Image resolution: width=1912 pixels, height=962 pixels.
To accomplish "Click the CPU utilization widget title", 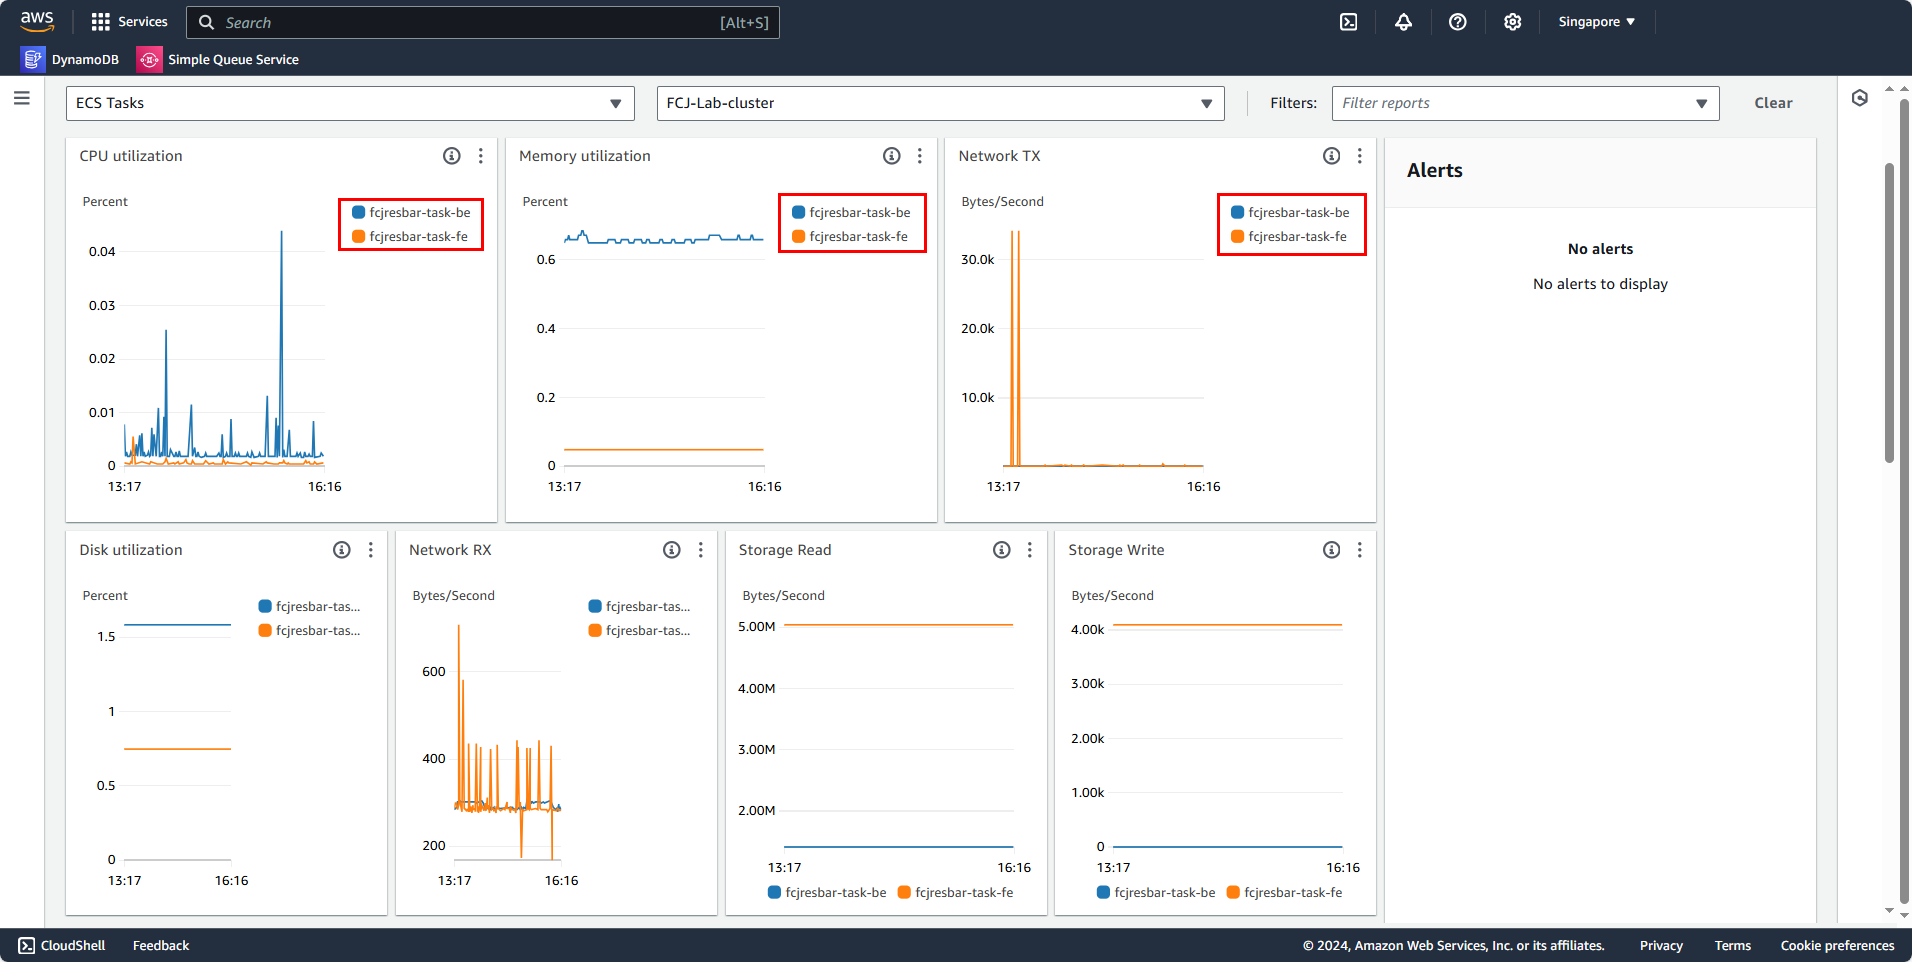I will (131, 156).
